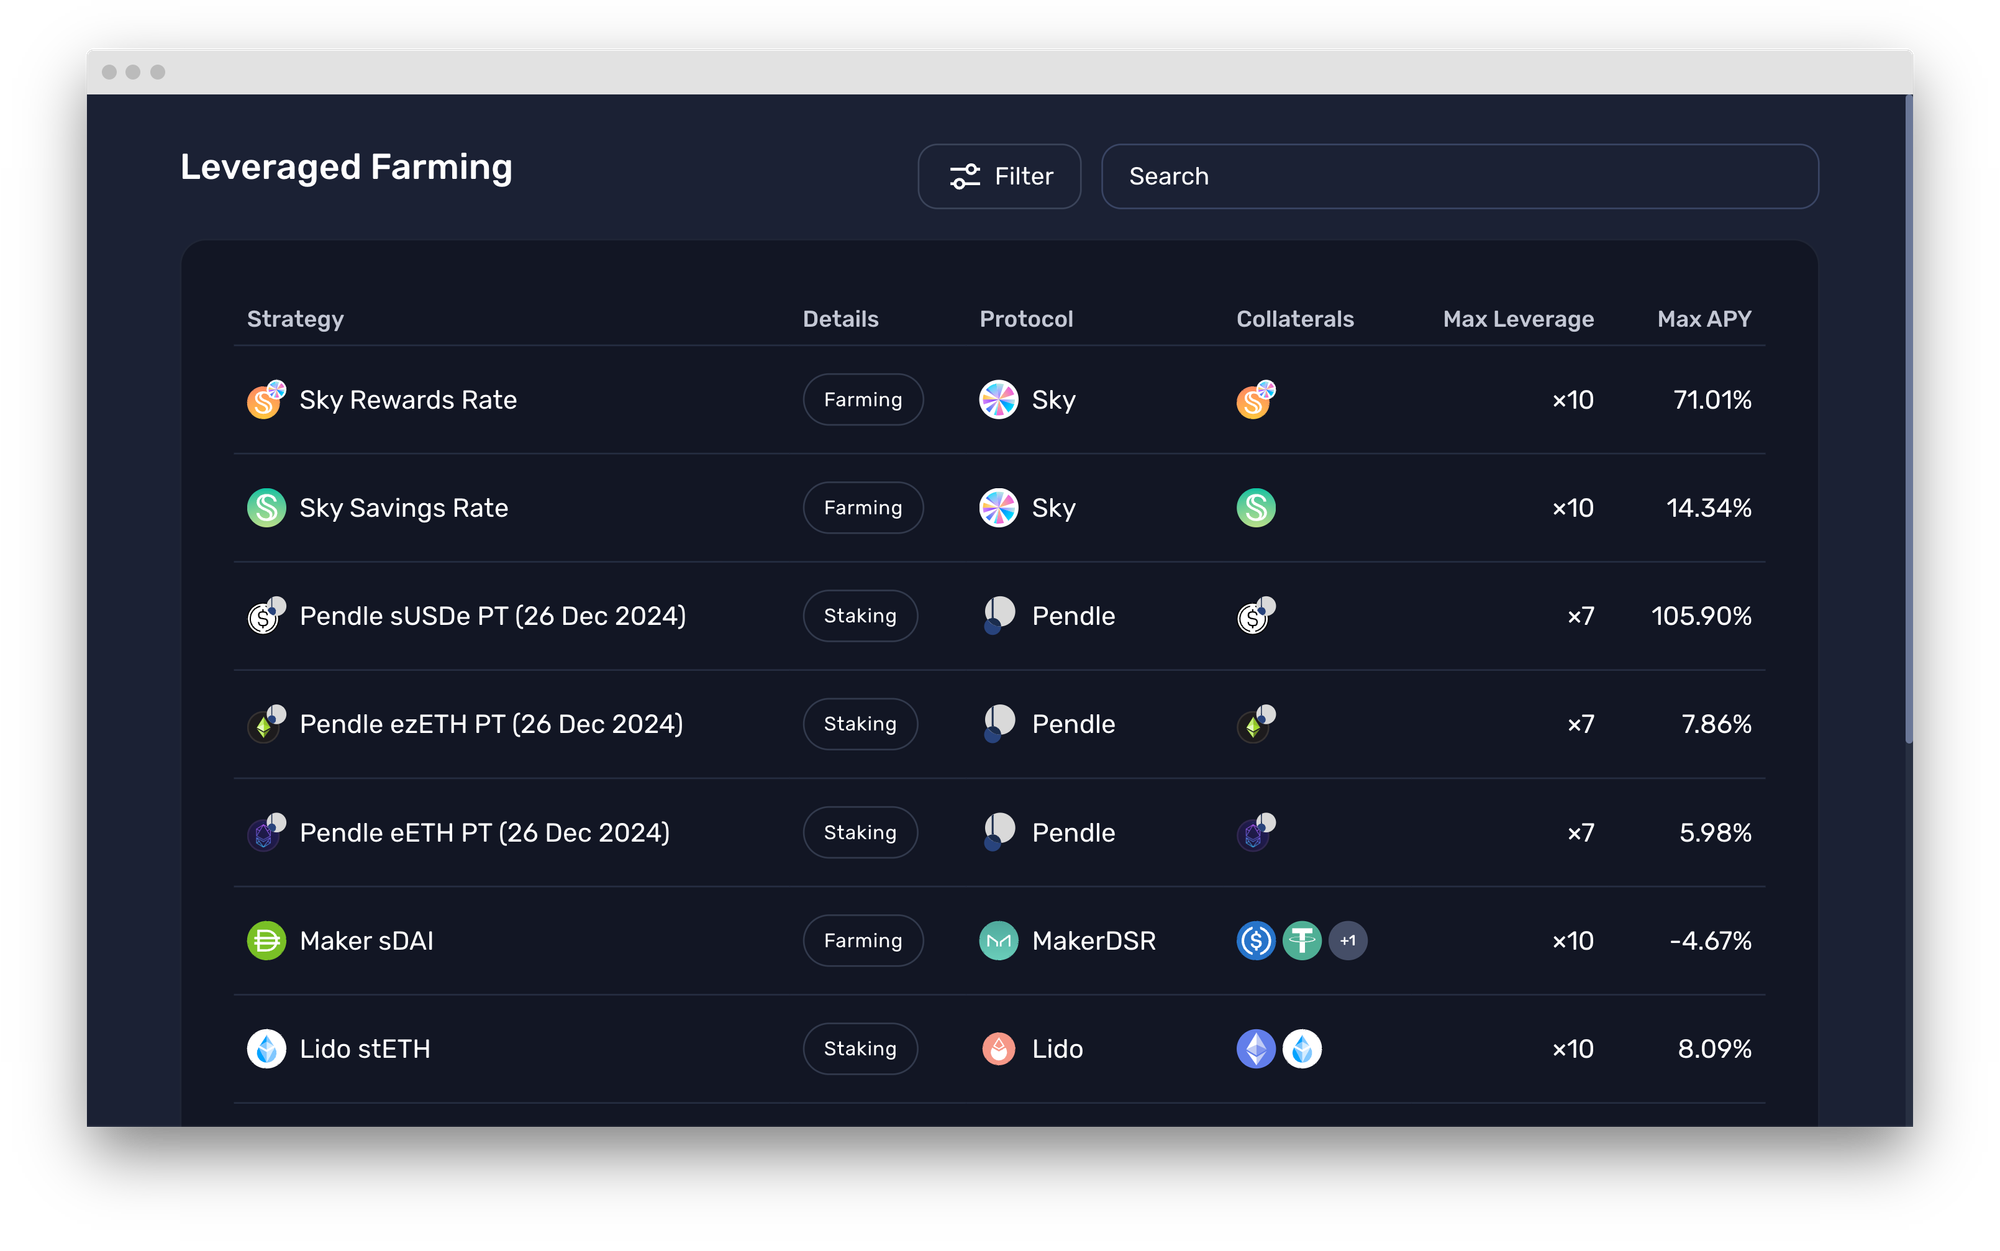
Task: Click the Lido protocol logo
Action: point(998,1049)
